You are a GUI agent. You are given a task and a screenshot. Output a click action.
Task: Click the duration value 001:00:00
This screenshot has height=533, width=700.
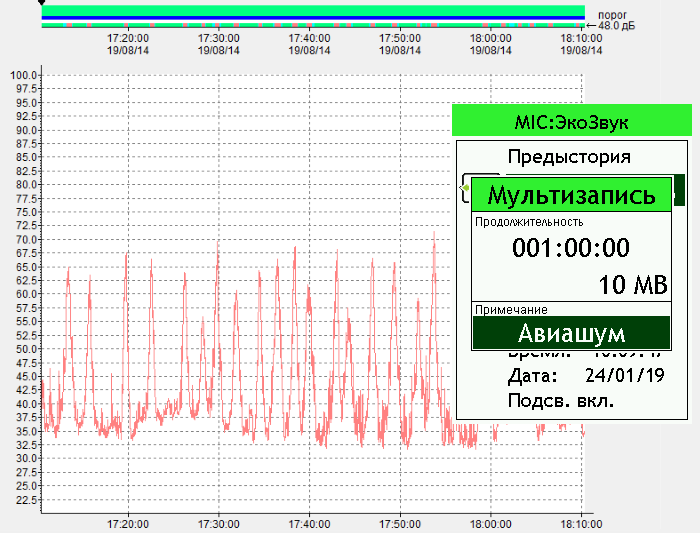tap(571, 248)
